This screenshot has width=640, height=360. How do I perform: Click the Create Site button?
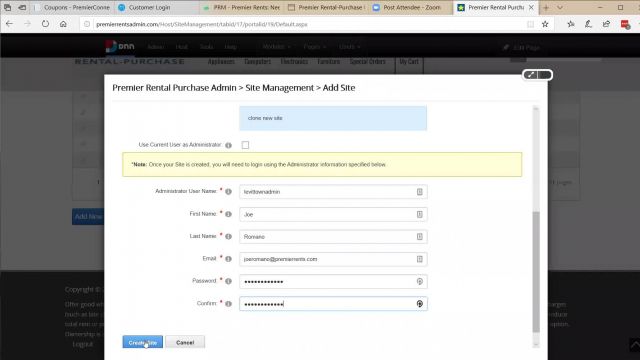coord(142,342)
